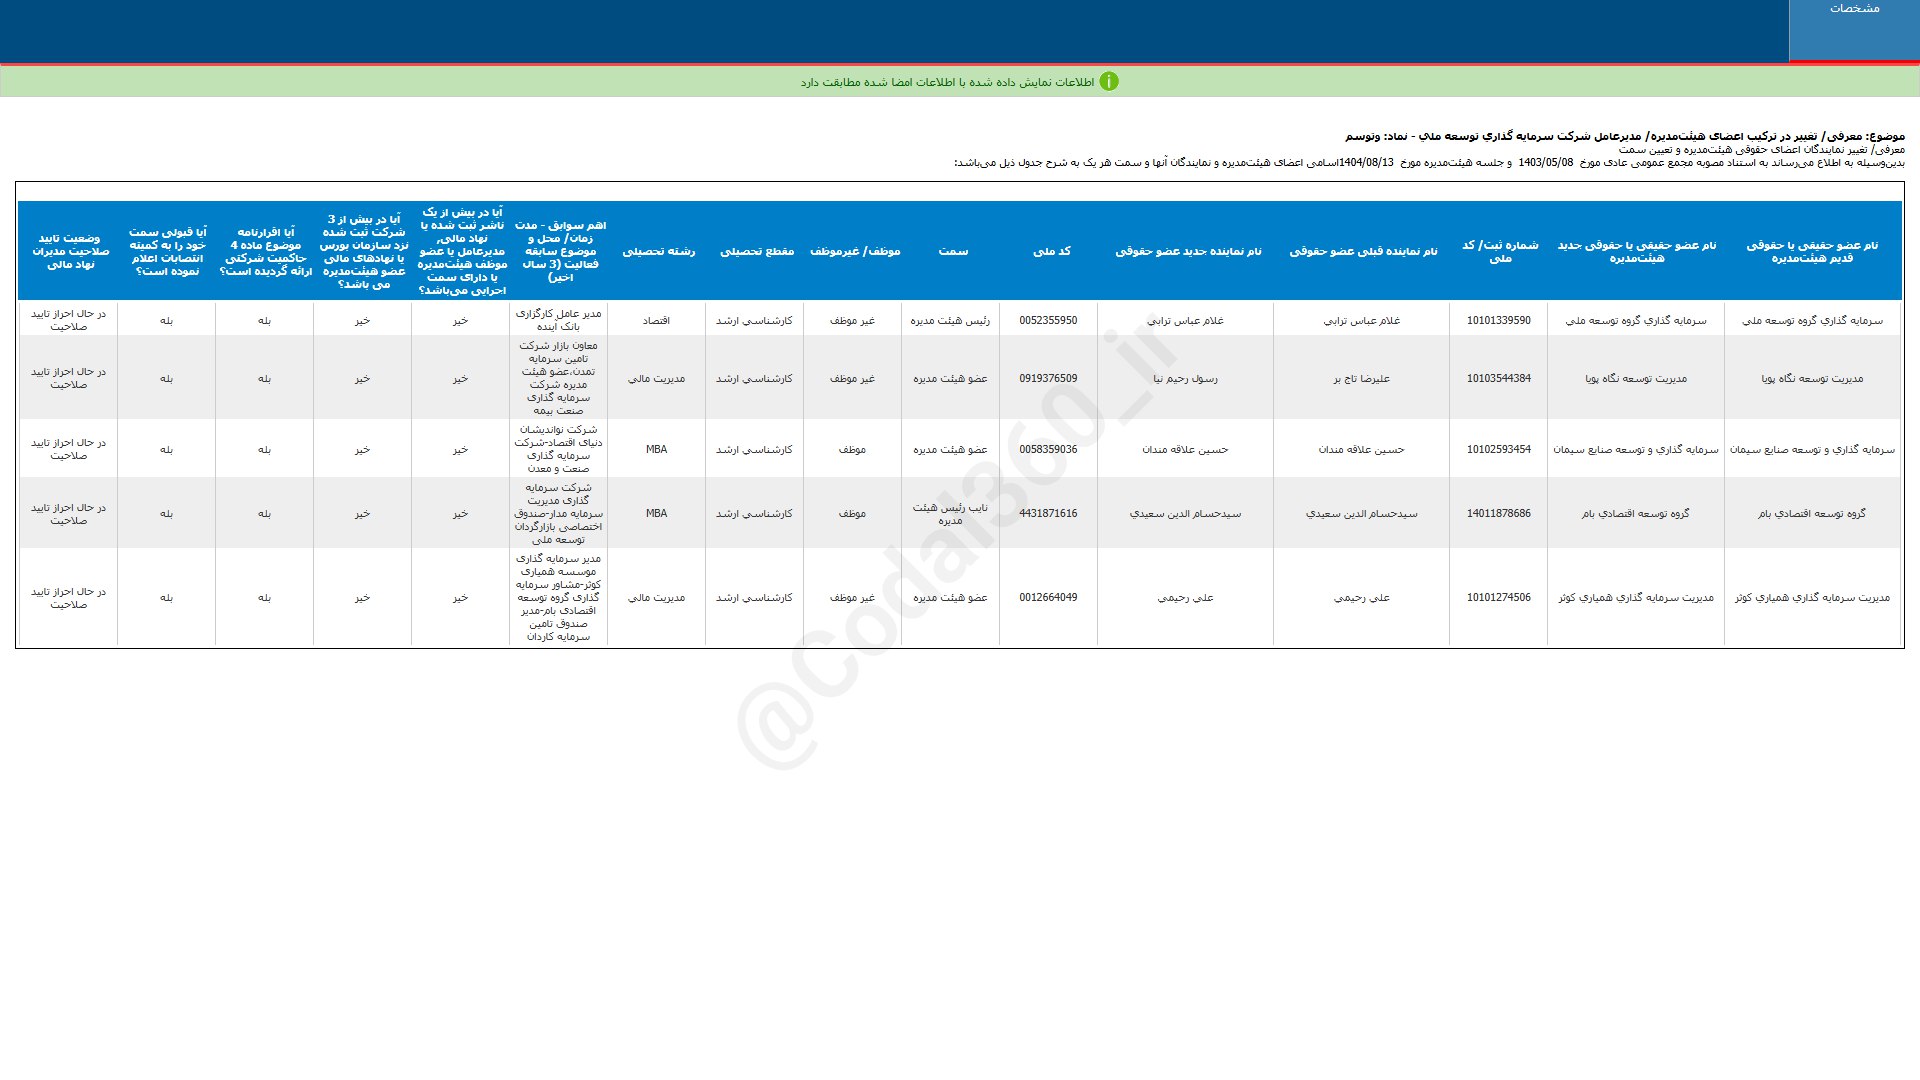
Task: Select the سمت column header
Action: pos(952,251)
